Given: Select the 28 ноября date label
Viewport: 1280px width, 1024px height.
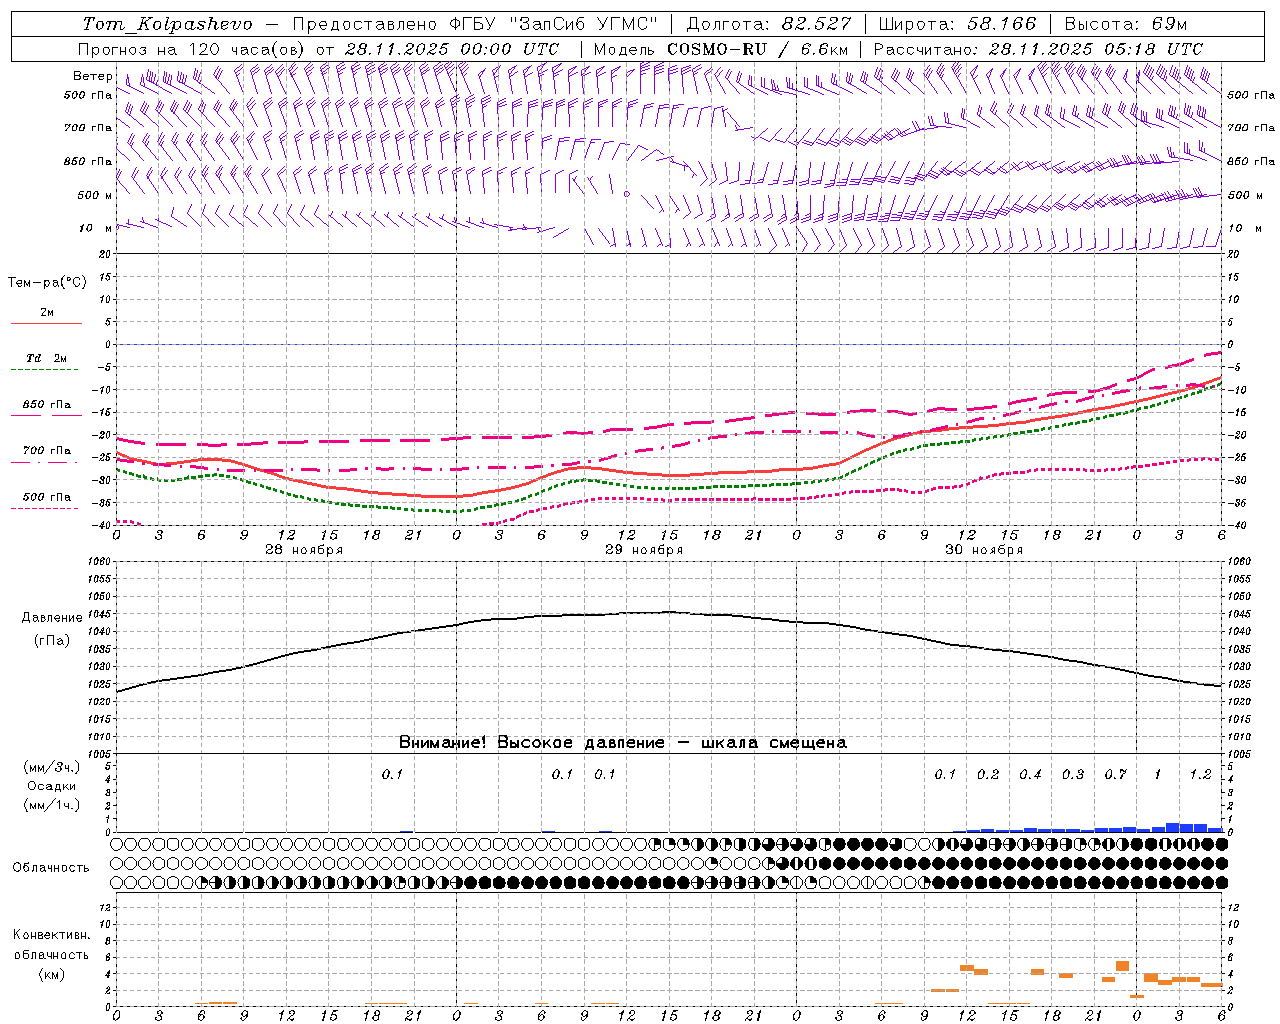Looking at the screenshot, I should tap(304, 550).
